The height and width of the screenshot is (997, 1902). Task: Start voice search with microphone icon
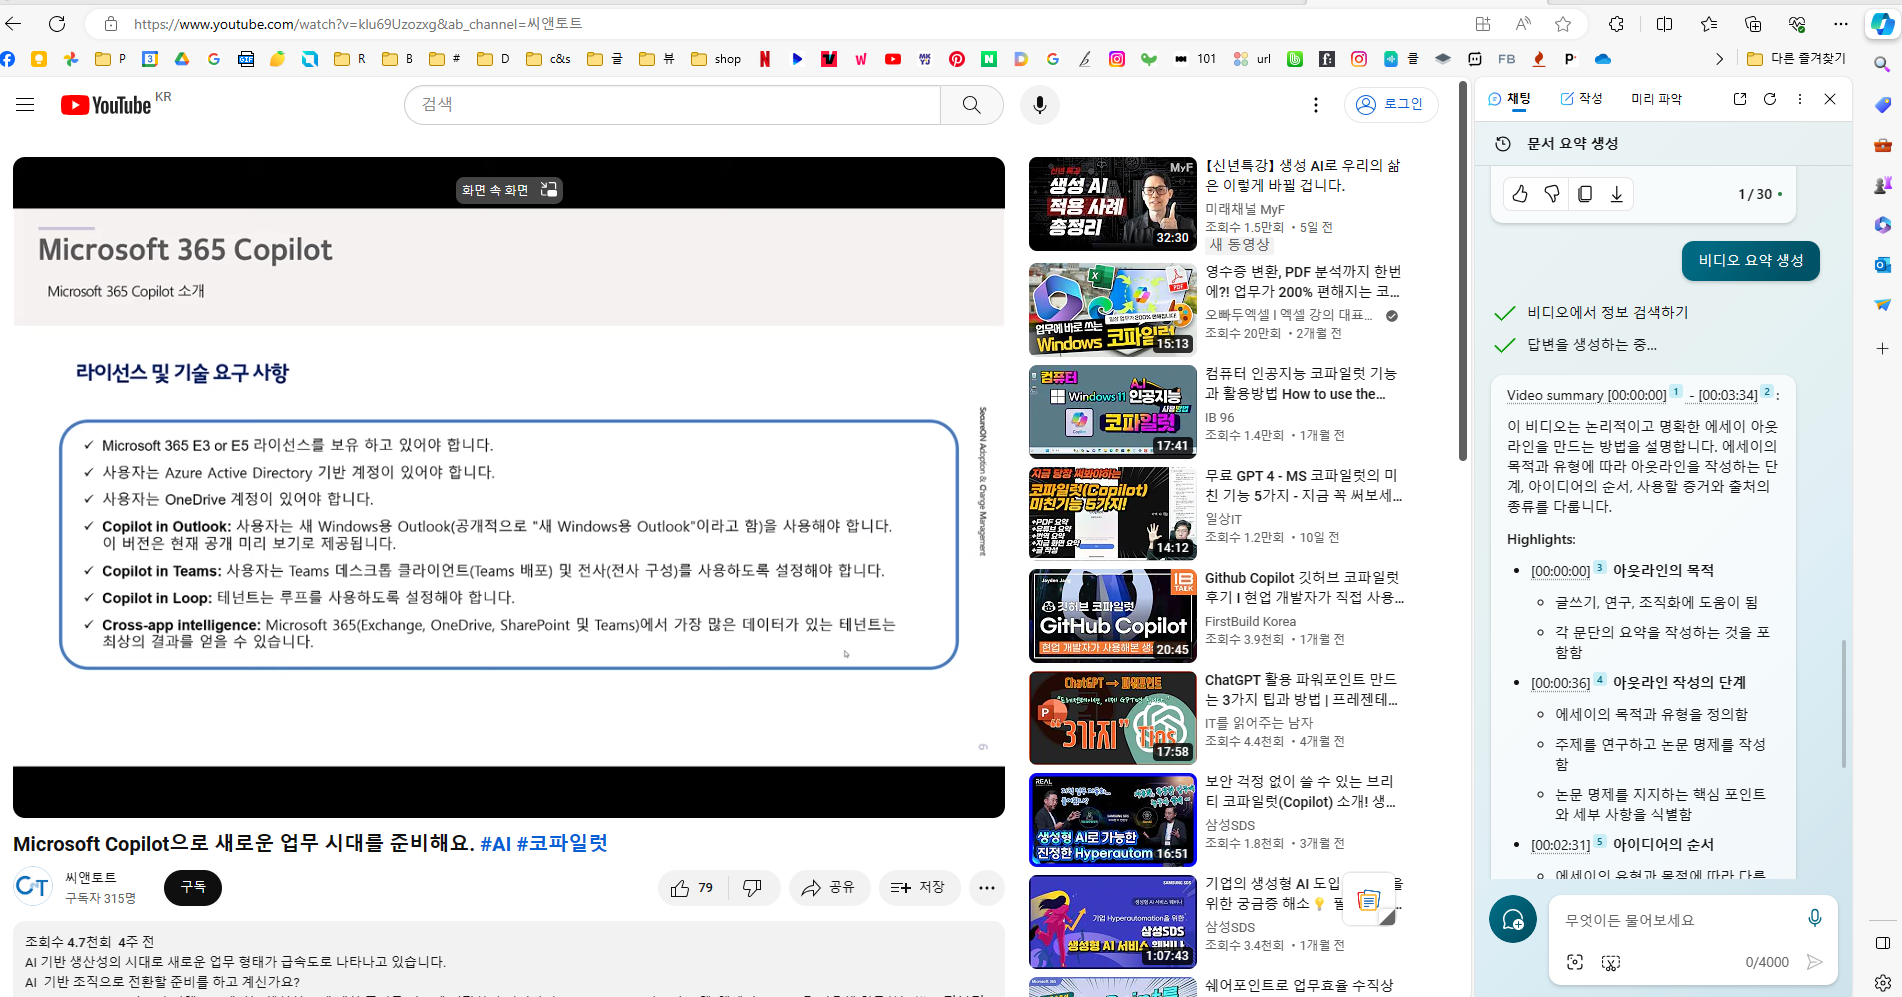[x=1040, y=105]
